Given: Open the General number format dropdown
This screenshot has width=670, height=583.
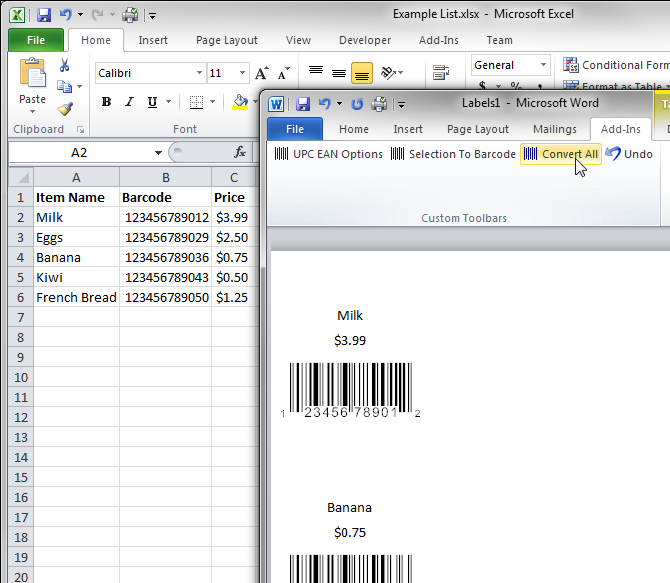Looking at the screenshot, I should click(543, 65).
